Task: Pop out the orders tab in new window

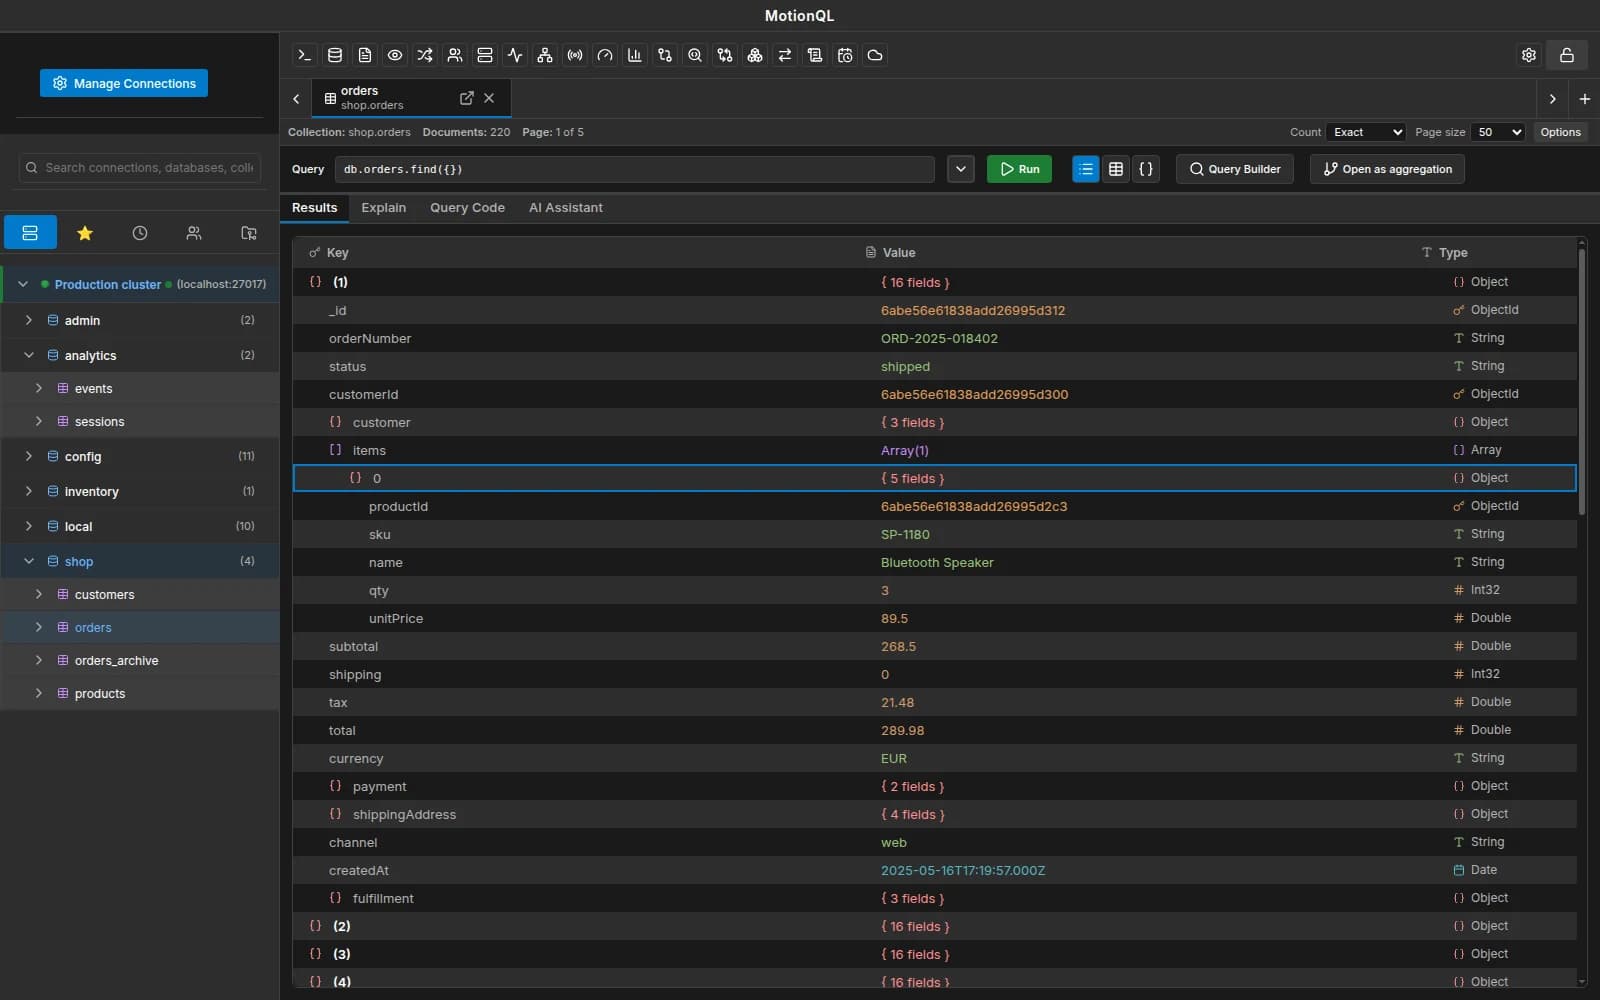Action: tap(466, 98)
